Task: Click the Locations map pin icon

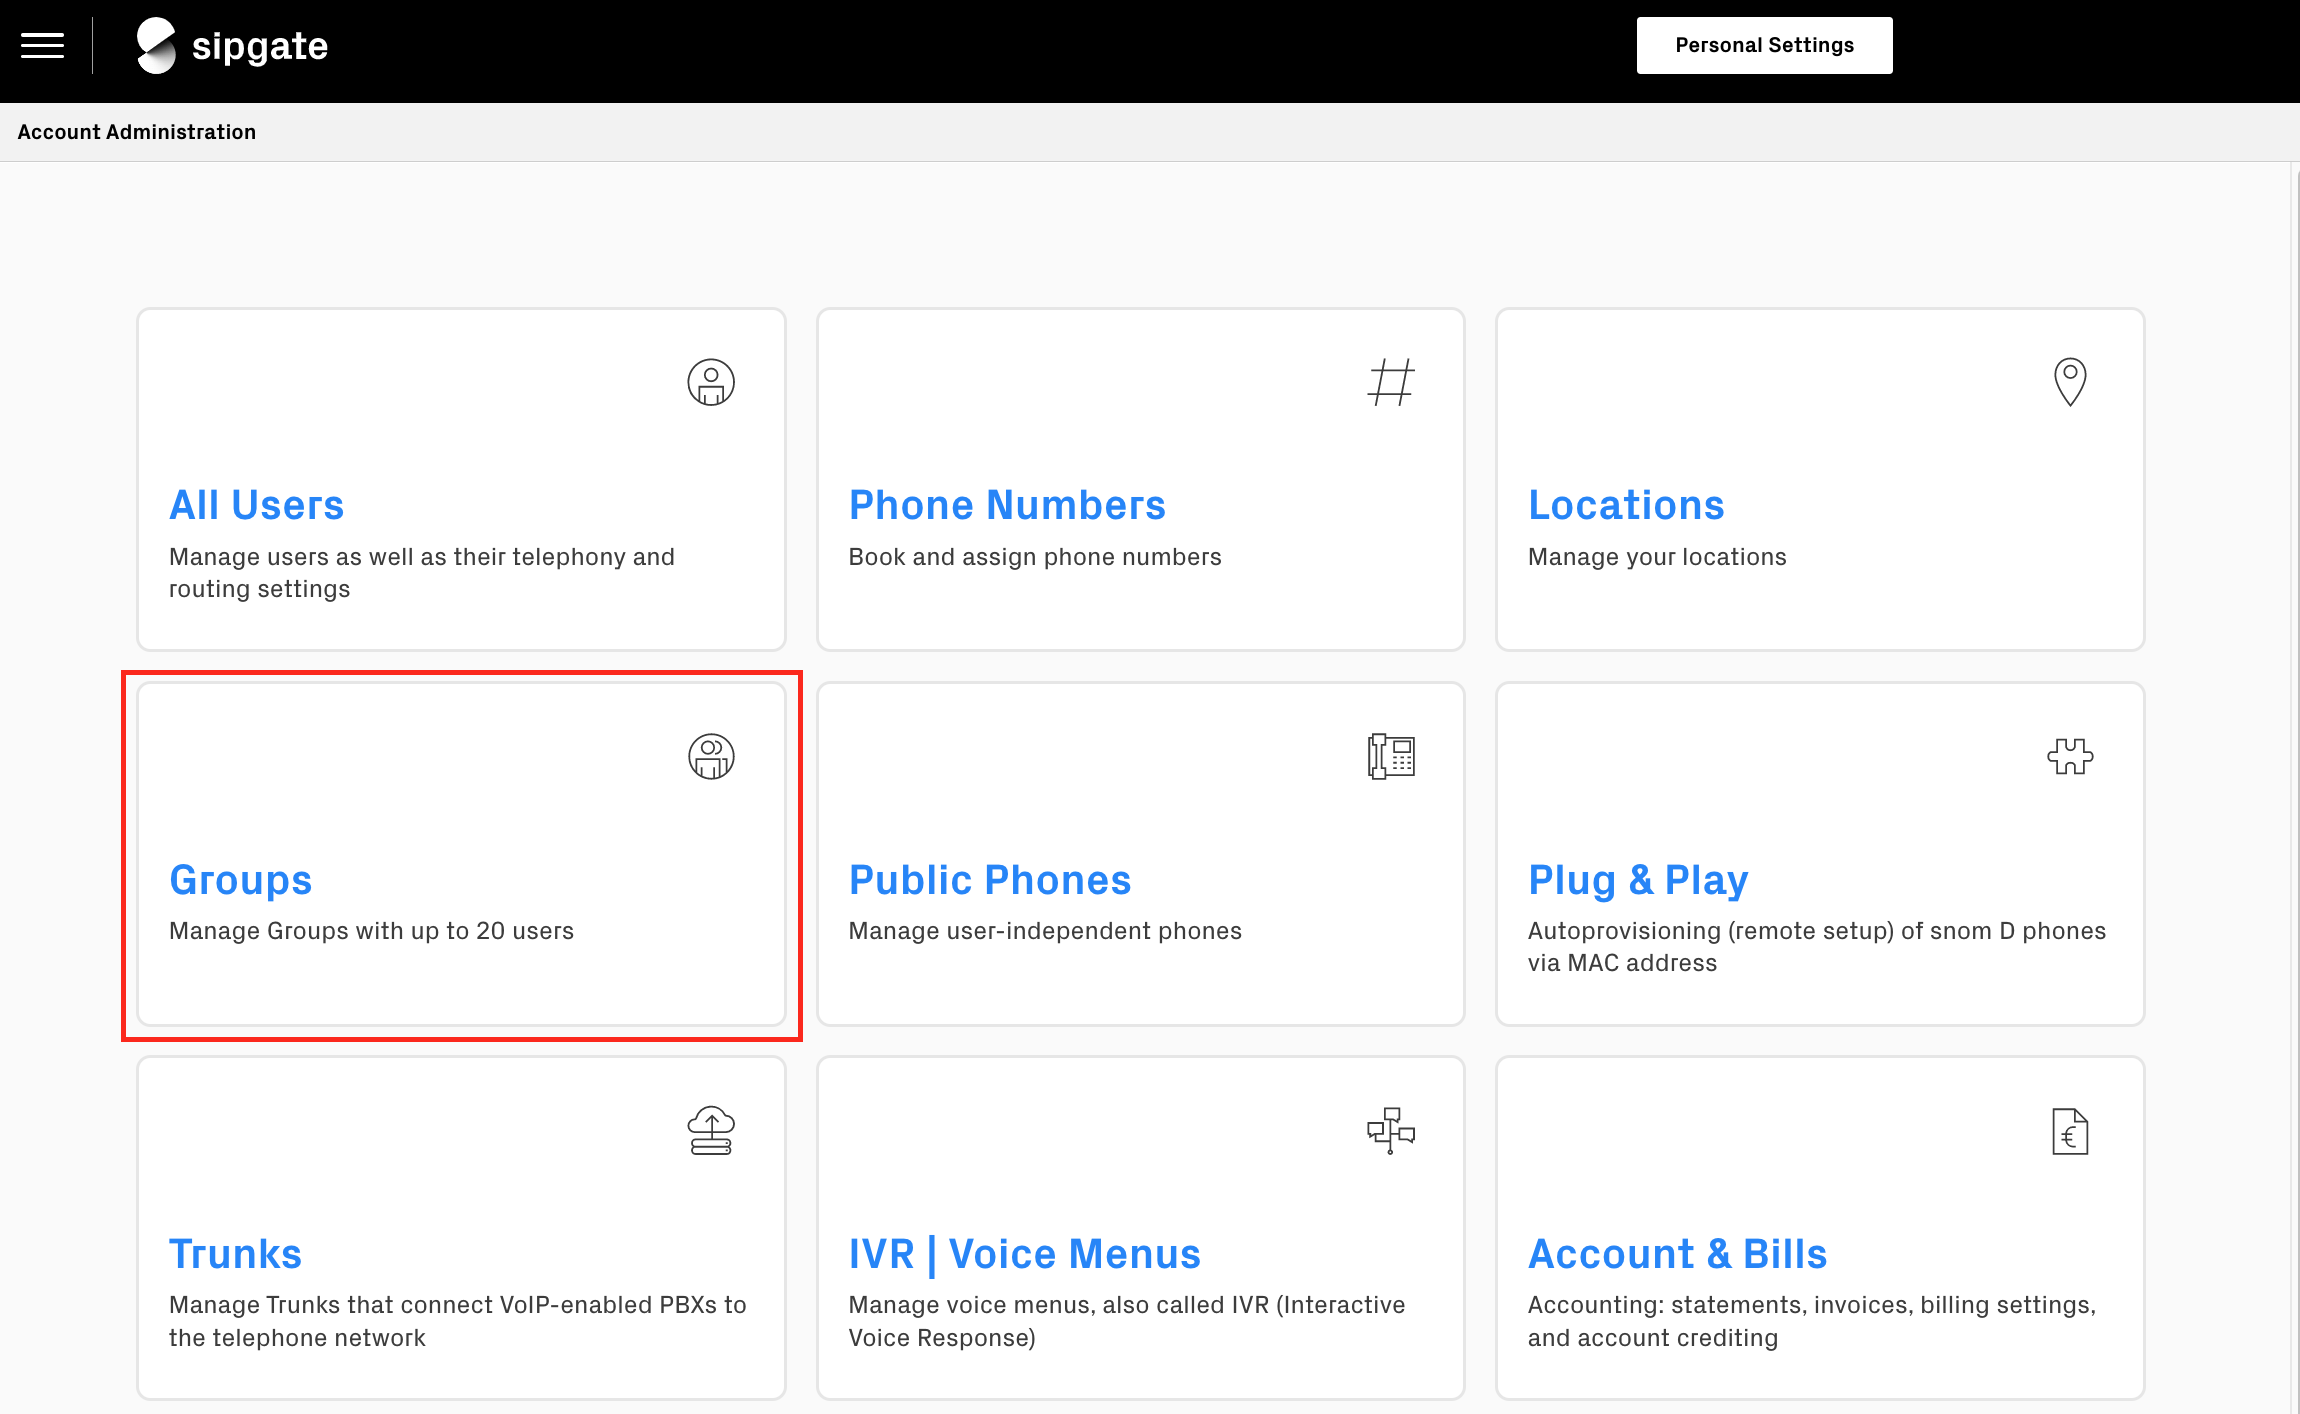Action: pos(2070,382)
